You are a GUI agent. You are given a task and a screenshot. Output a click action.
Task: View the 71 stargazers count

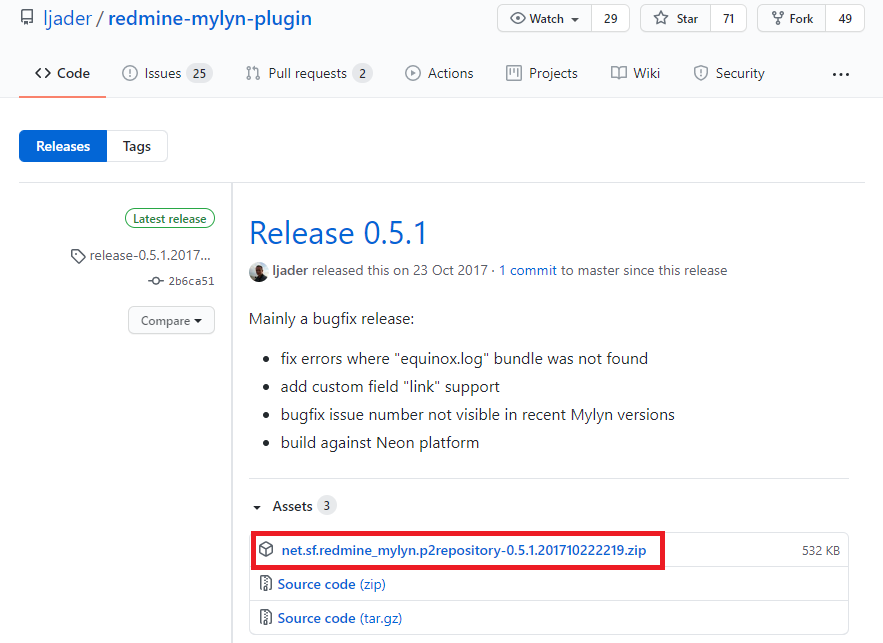tap(729, 19)
